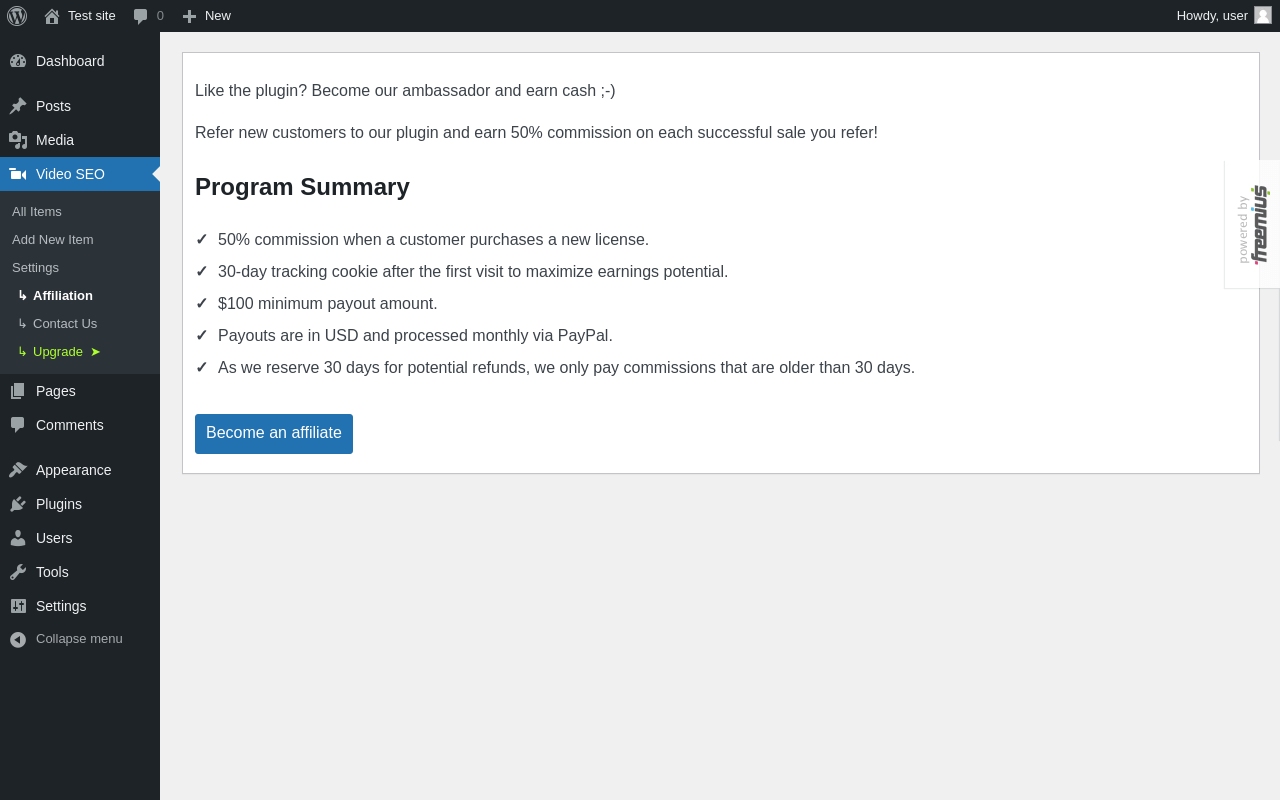
Task: Click the green Upgrade link
Action: (58, 352)
